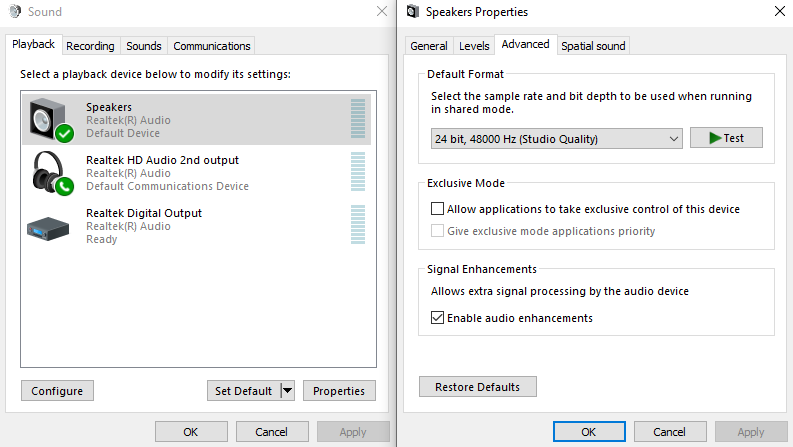Switch to the Levels tab

pyautogui.click(x=474, y=46)
